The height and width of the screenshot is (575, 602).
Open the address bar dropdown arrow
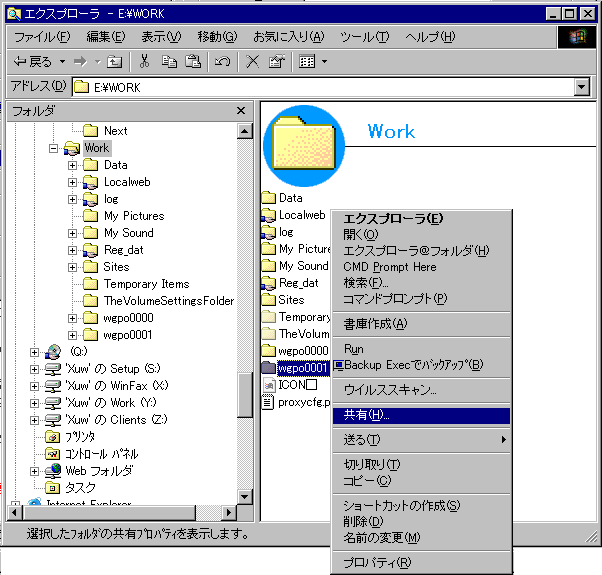[582, 87]
